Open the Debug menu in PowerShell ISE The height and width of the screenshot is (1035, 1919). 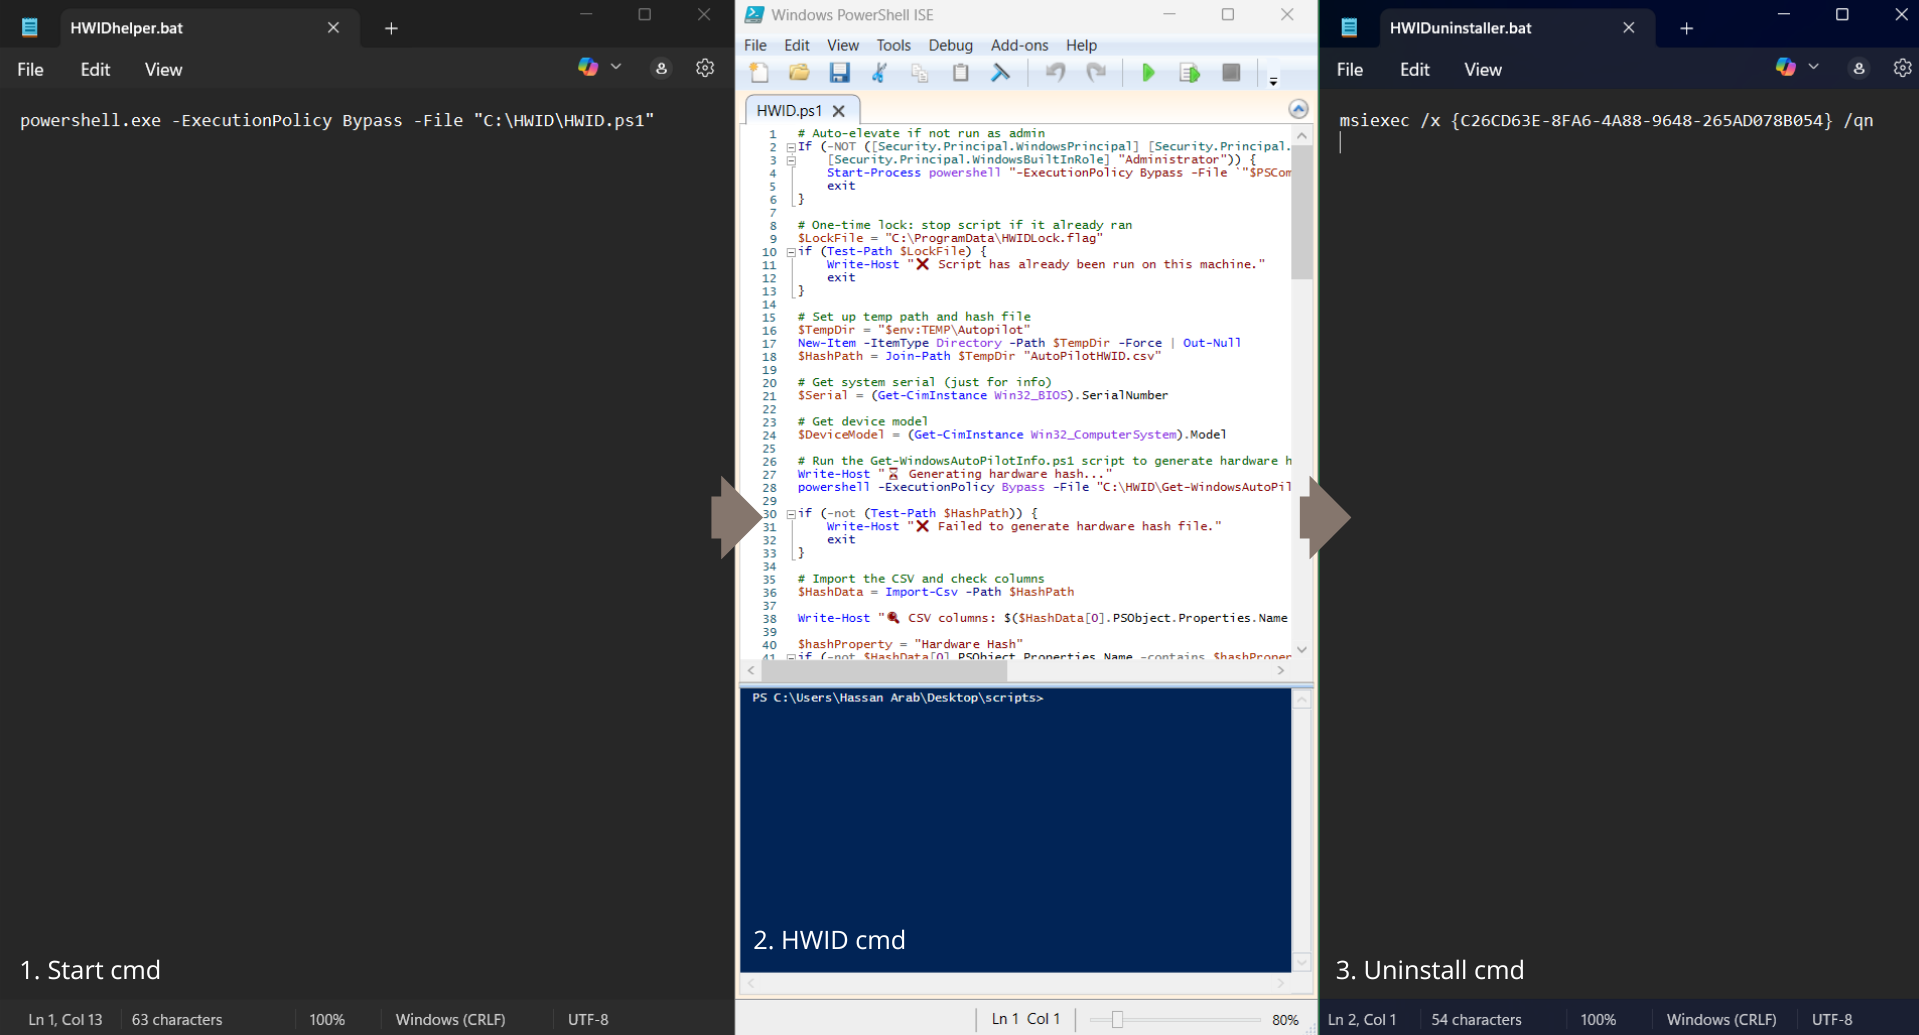point(949,45)
